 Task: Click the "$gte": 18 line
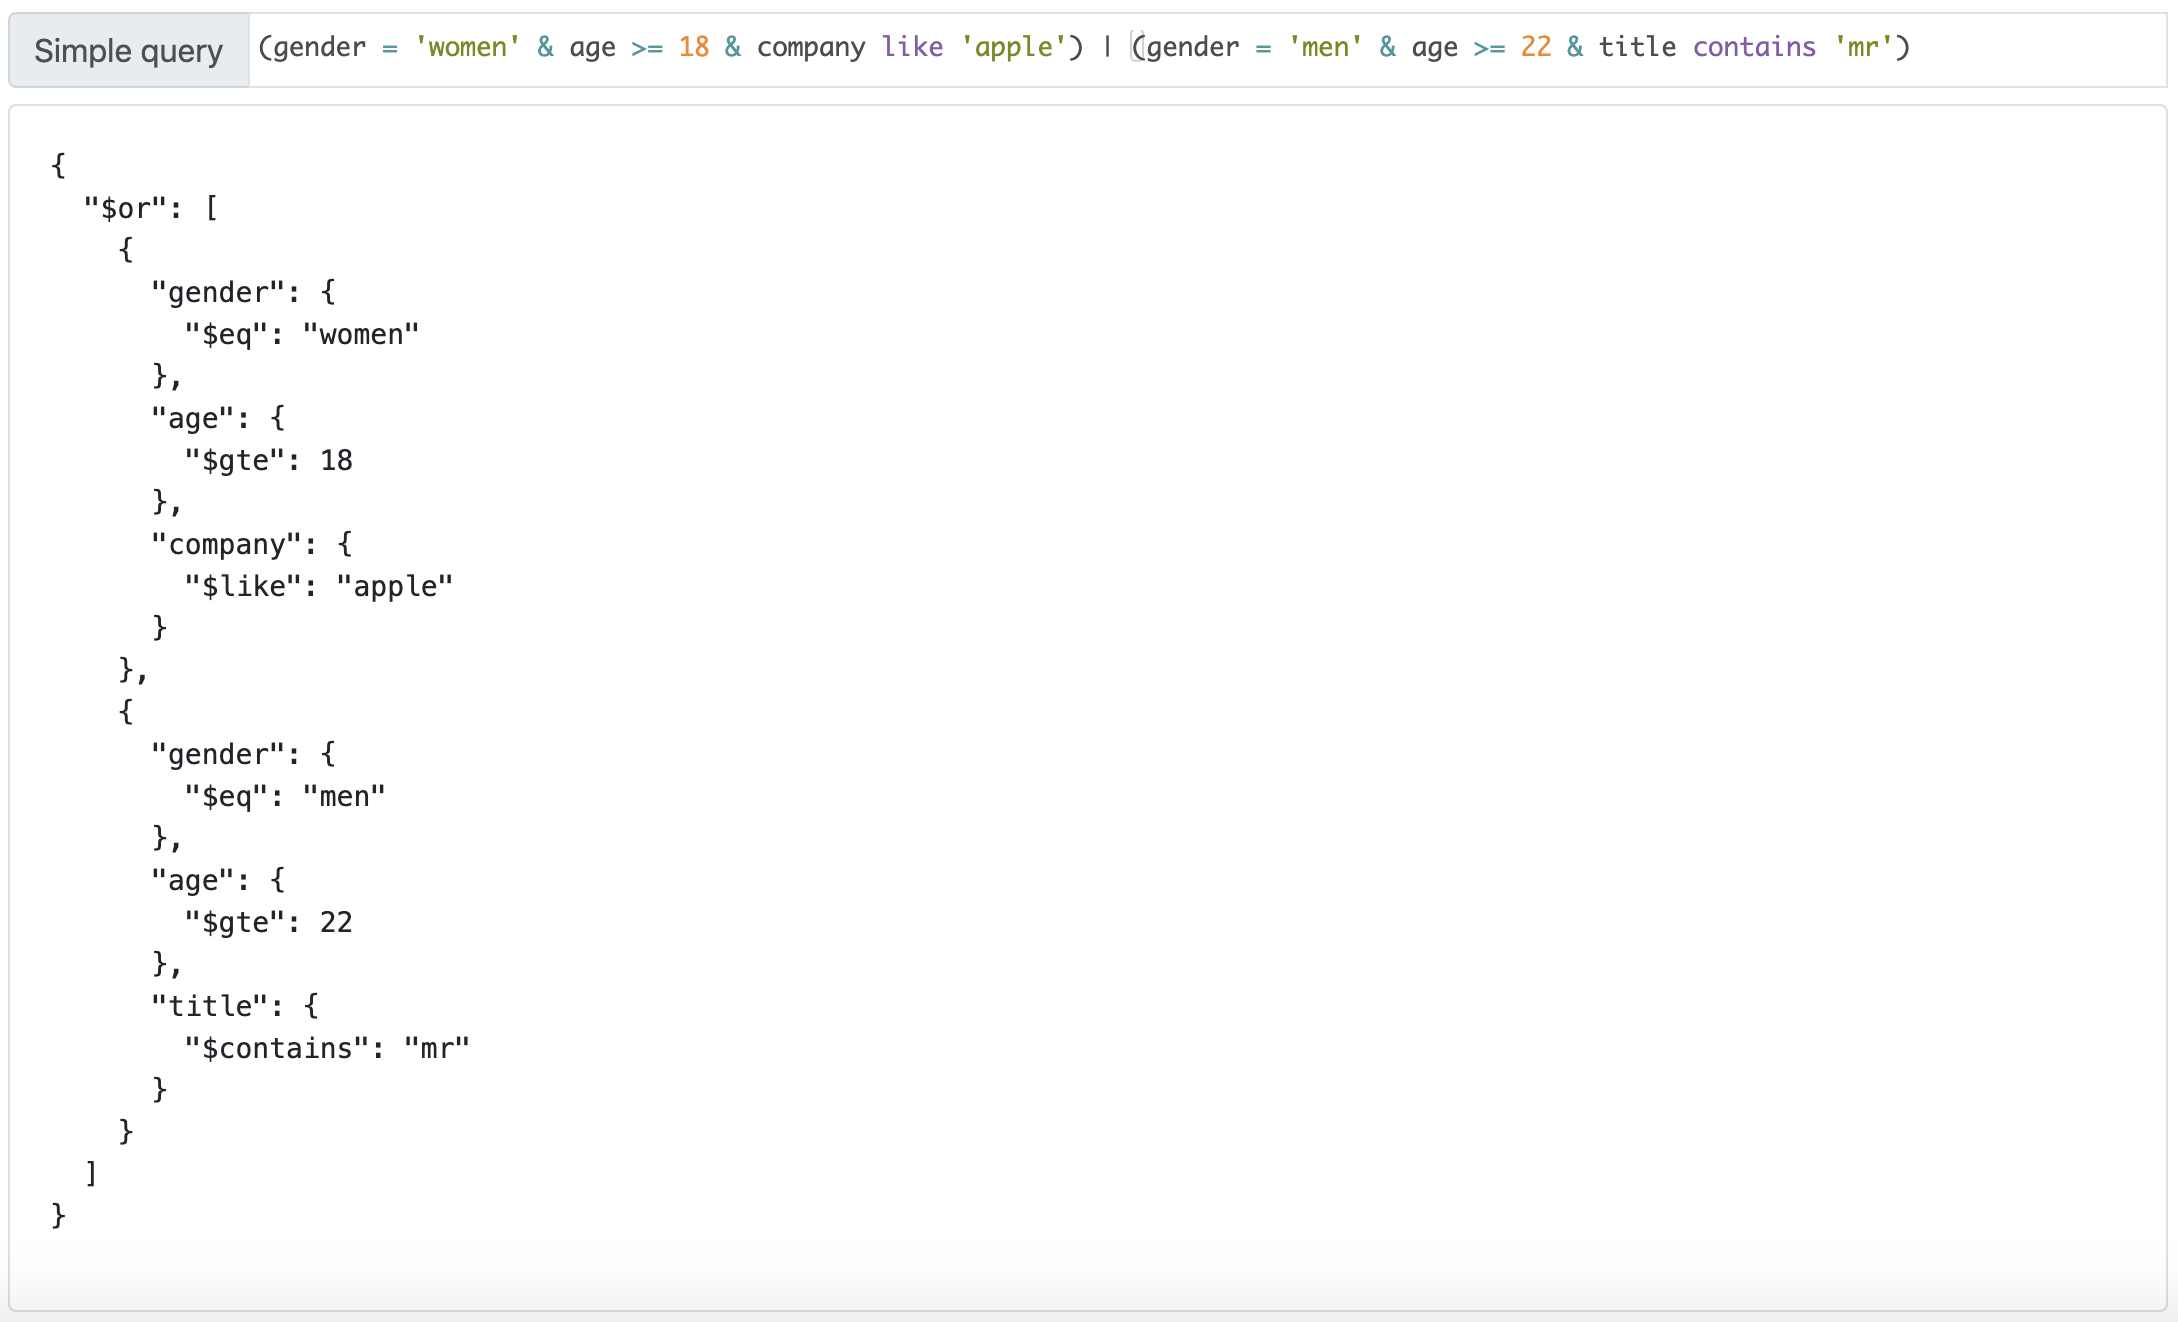(x=268, y=460)
